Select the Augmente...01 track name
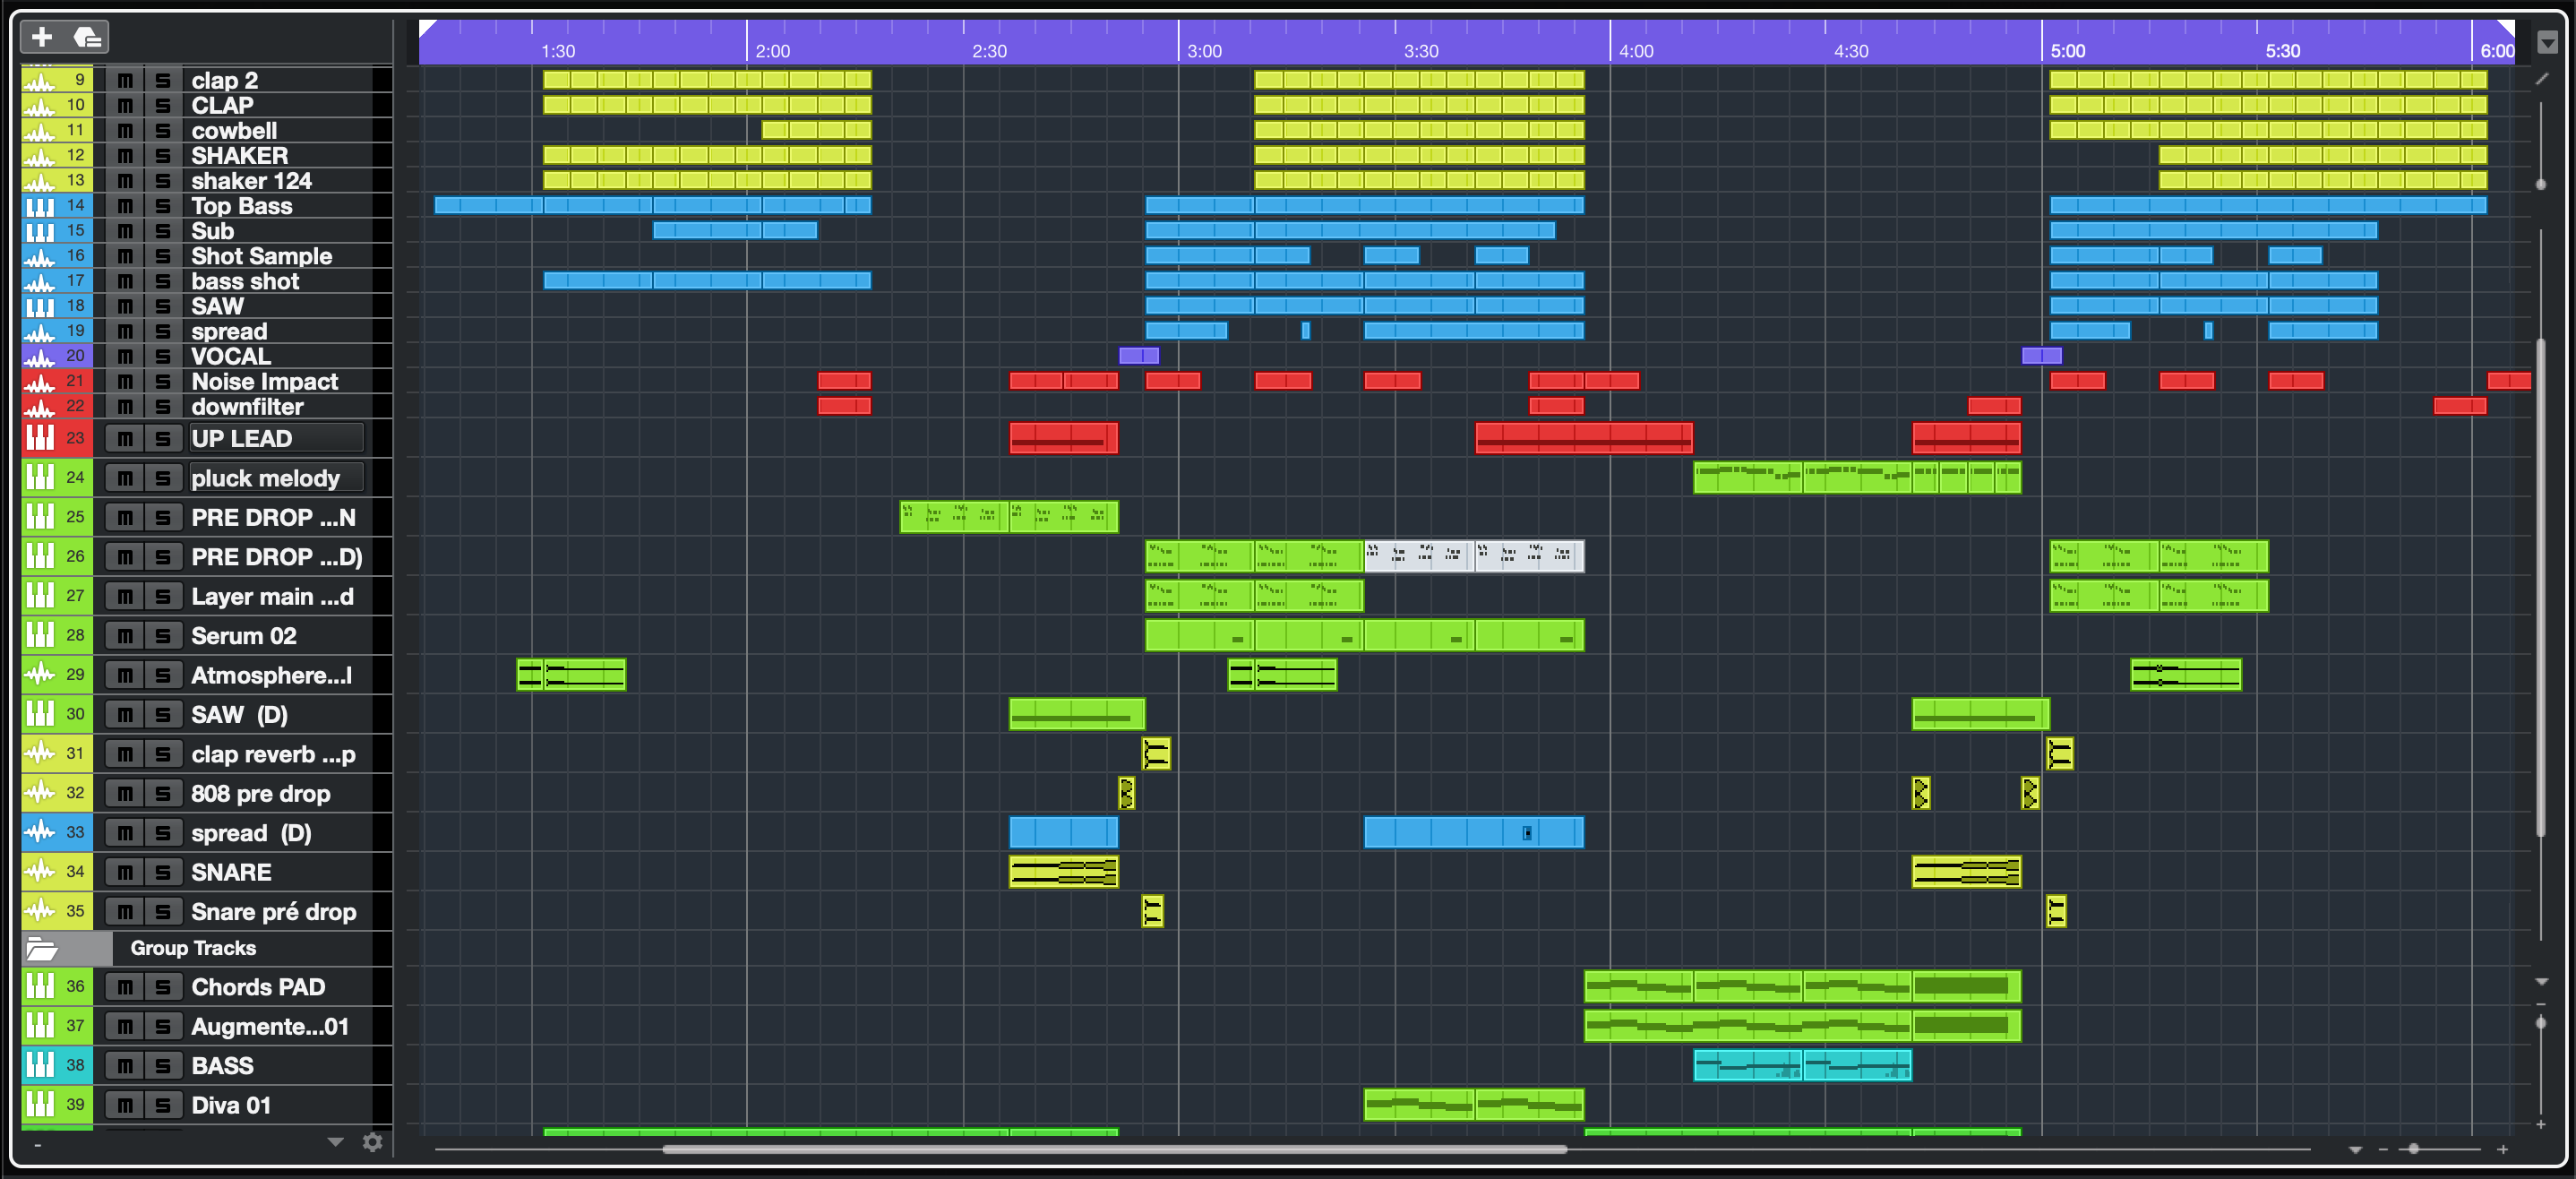The image size is (2576, 1179). click(x=270, y=1026)
